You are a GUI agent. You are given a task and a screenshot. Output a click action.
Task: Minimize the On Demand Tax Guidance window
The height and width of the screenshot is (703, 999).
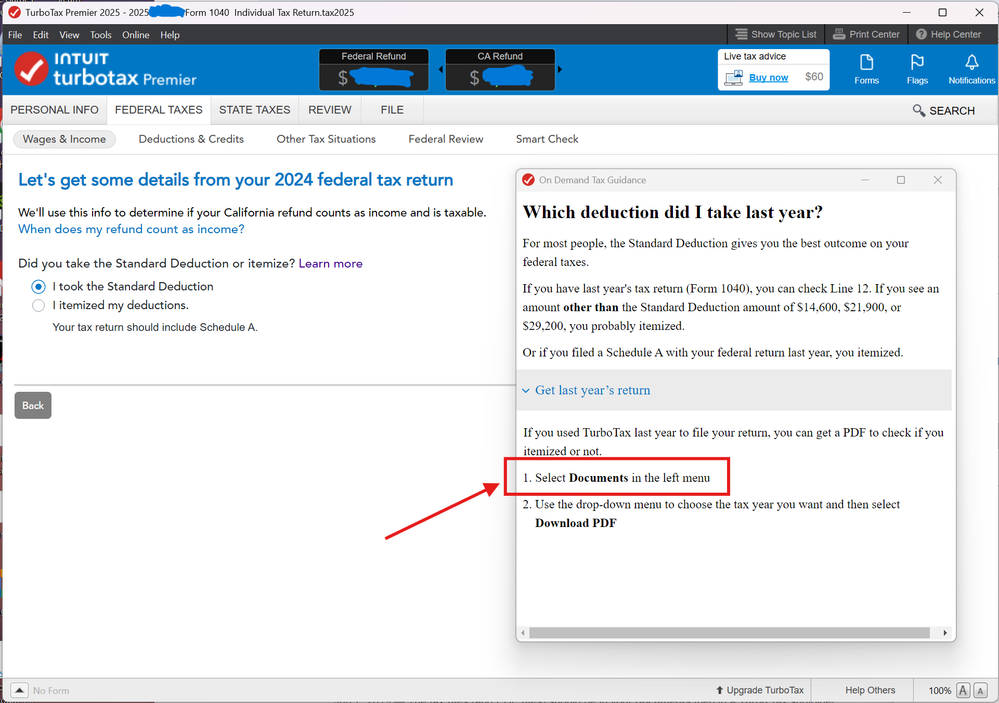tap(865, 180)
